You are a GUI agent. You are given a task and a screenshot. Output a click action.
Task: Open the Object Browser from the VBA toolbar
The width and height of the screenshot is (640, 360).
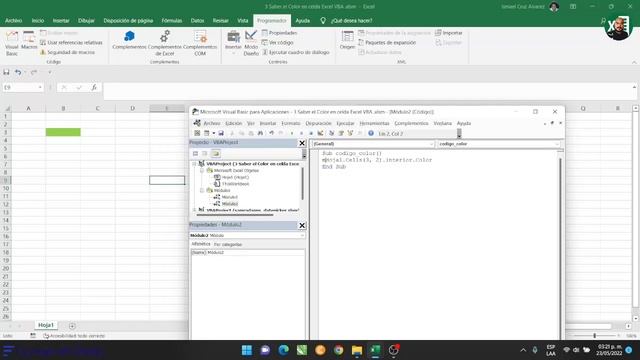[350, 133]
